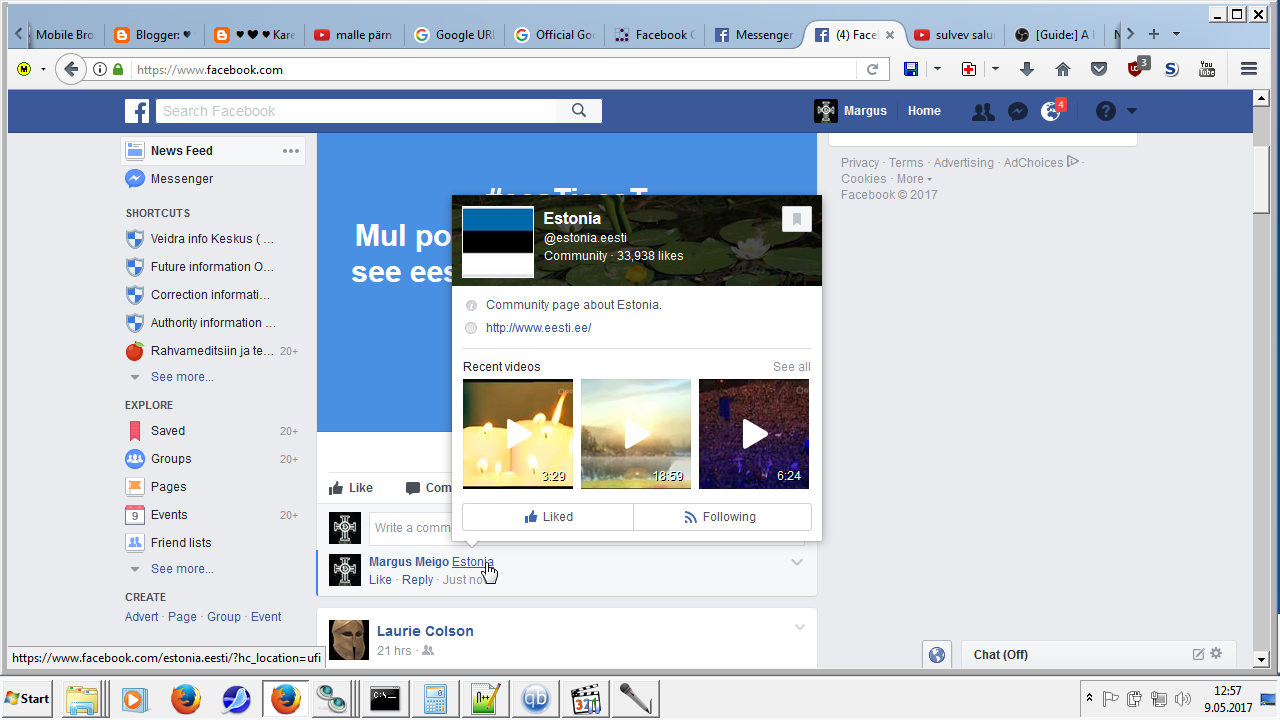
Task: Open account dropdown arrow in top bar
Action: coord(1132,112)
